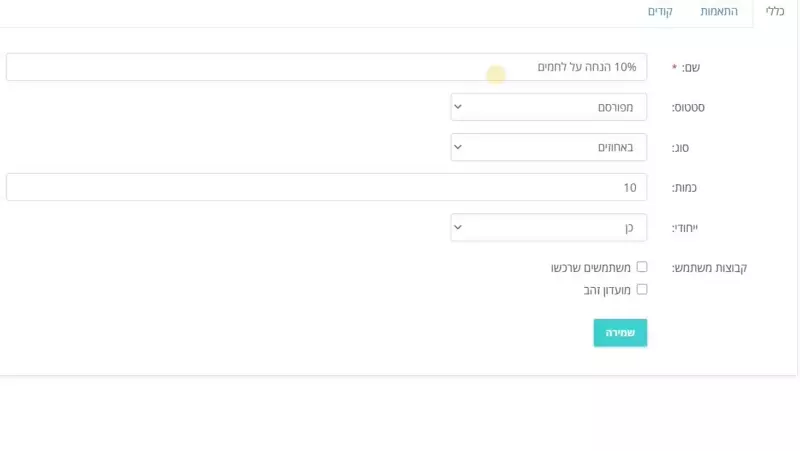Switch to the קודים tab
Screen dimensions: 800x451
tap(660, 11)
